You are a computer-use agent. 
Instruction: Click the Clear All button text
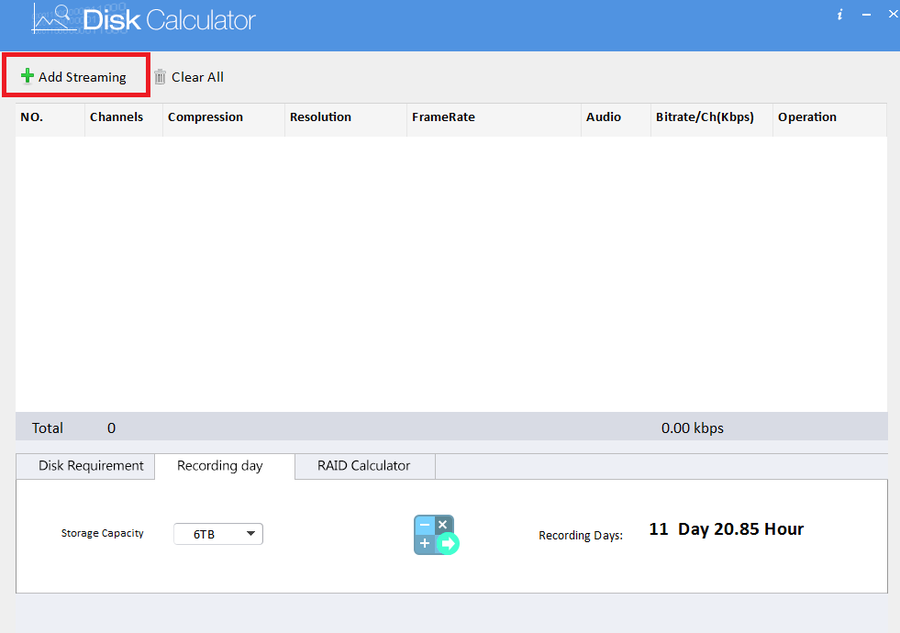tap(197, 77)
